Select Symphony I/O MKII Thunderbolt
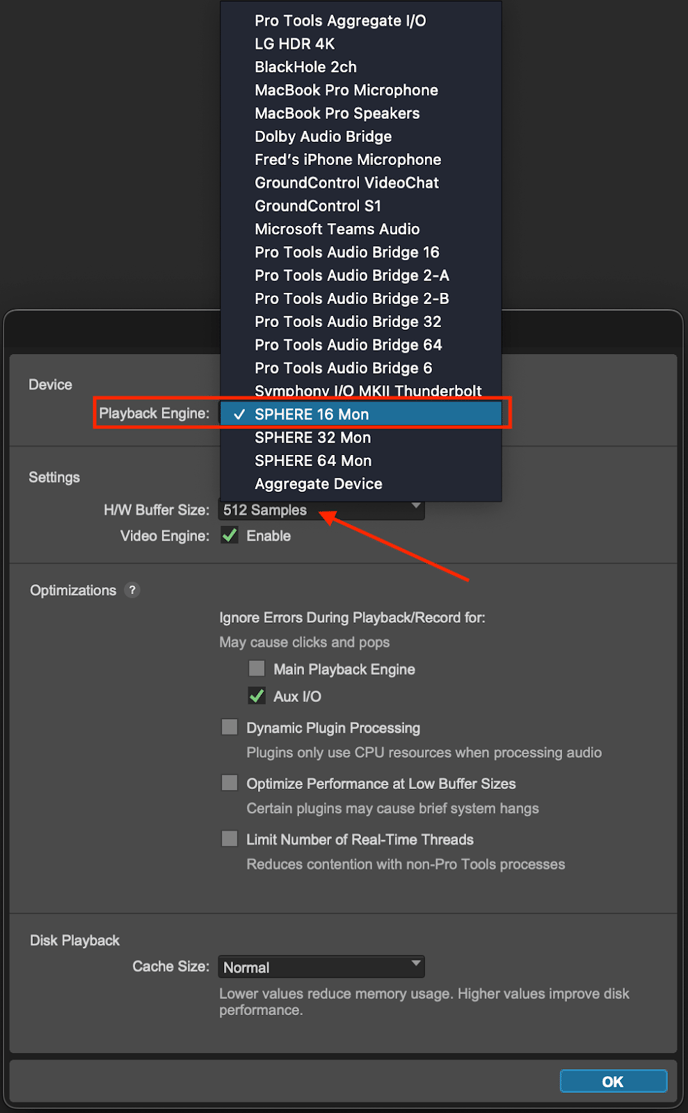The height and width of the screenshot is (1113, 688). point(368,391)
